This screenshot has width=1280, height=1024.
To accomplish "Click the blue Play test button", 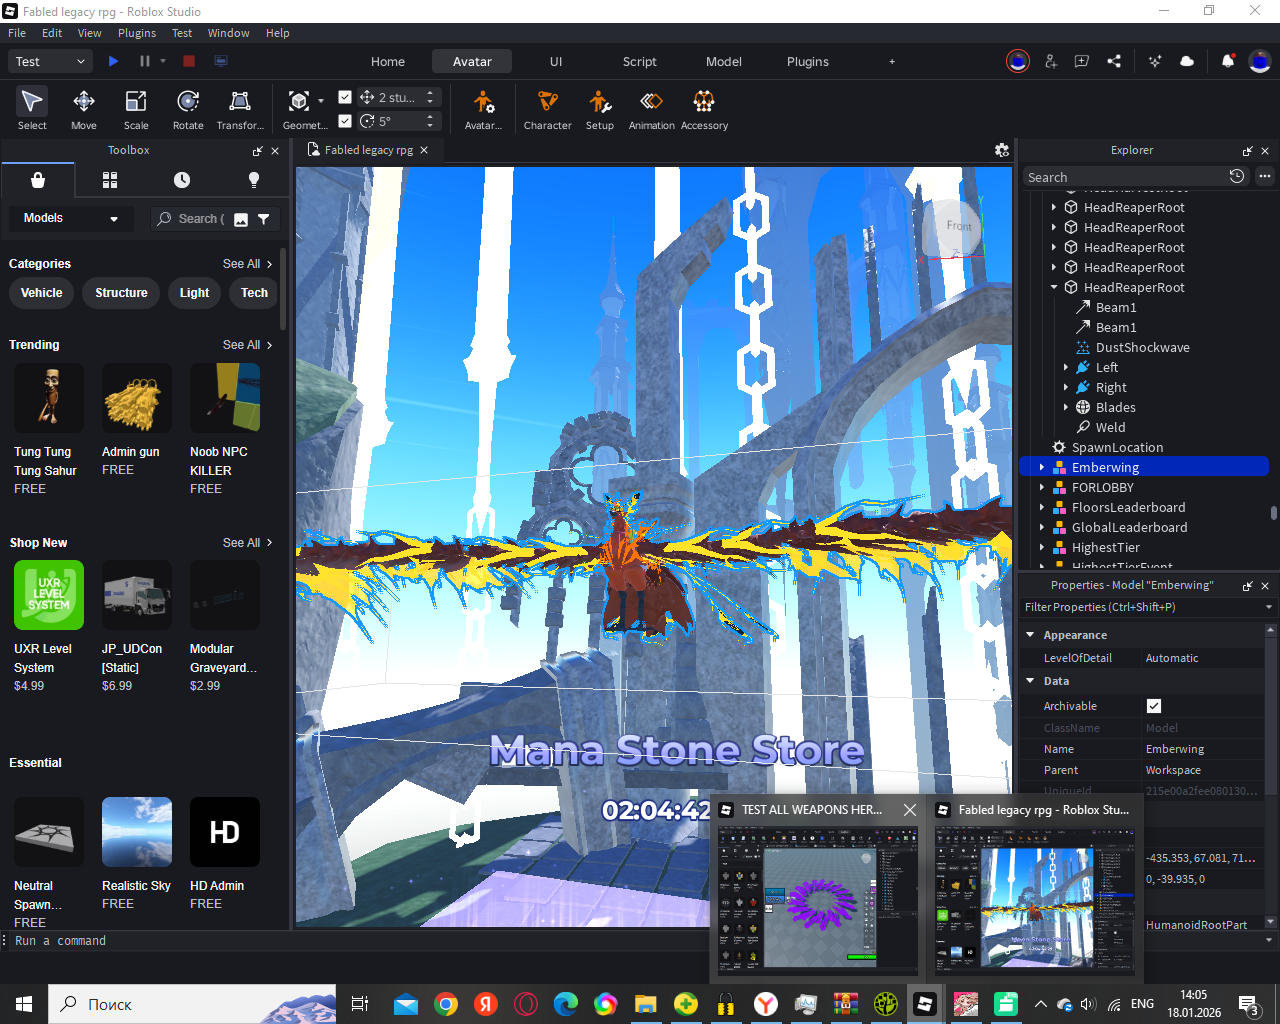I will point(114,61).
